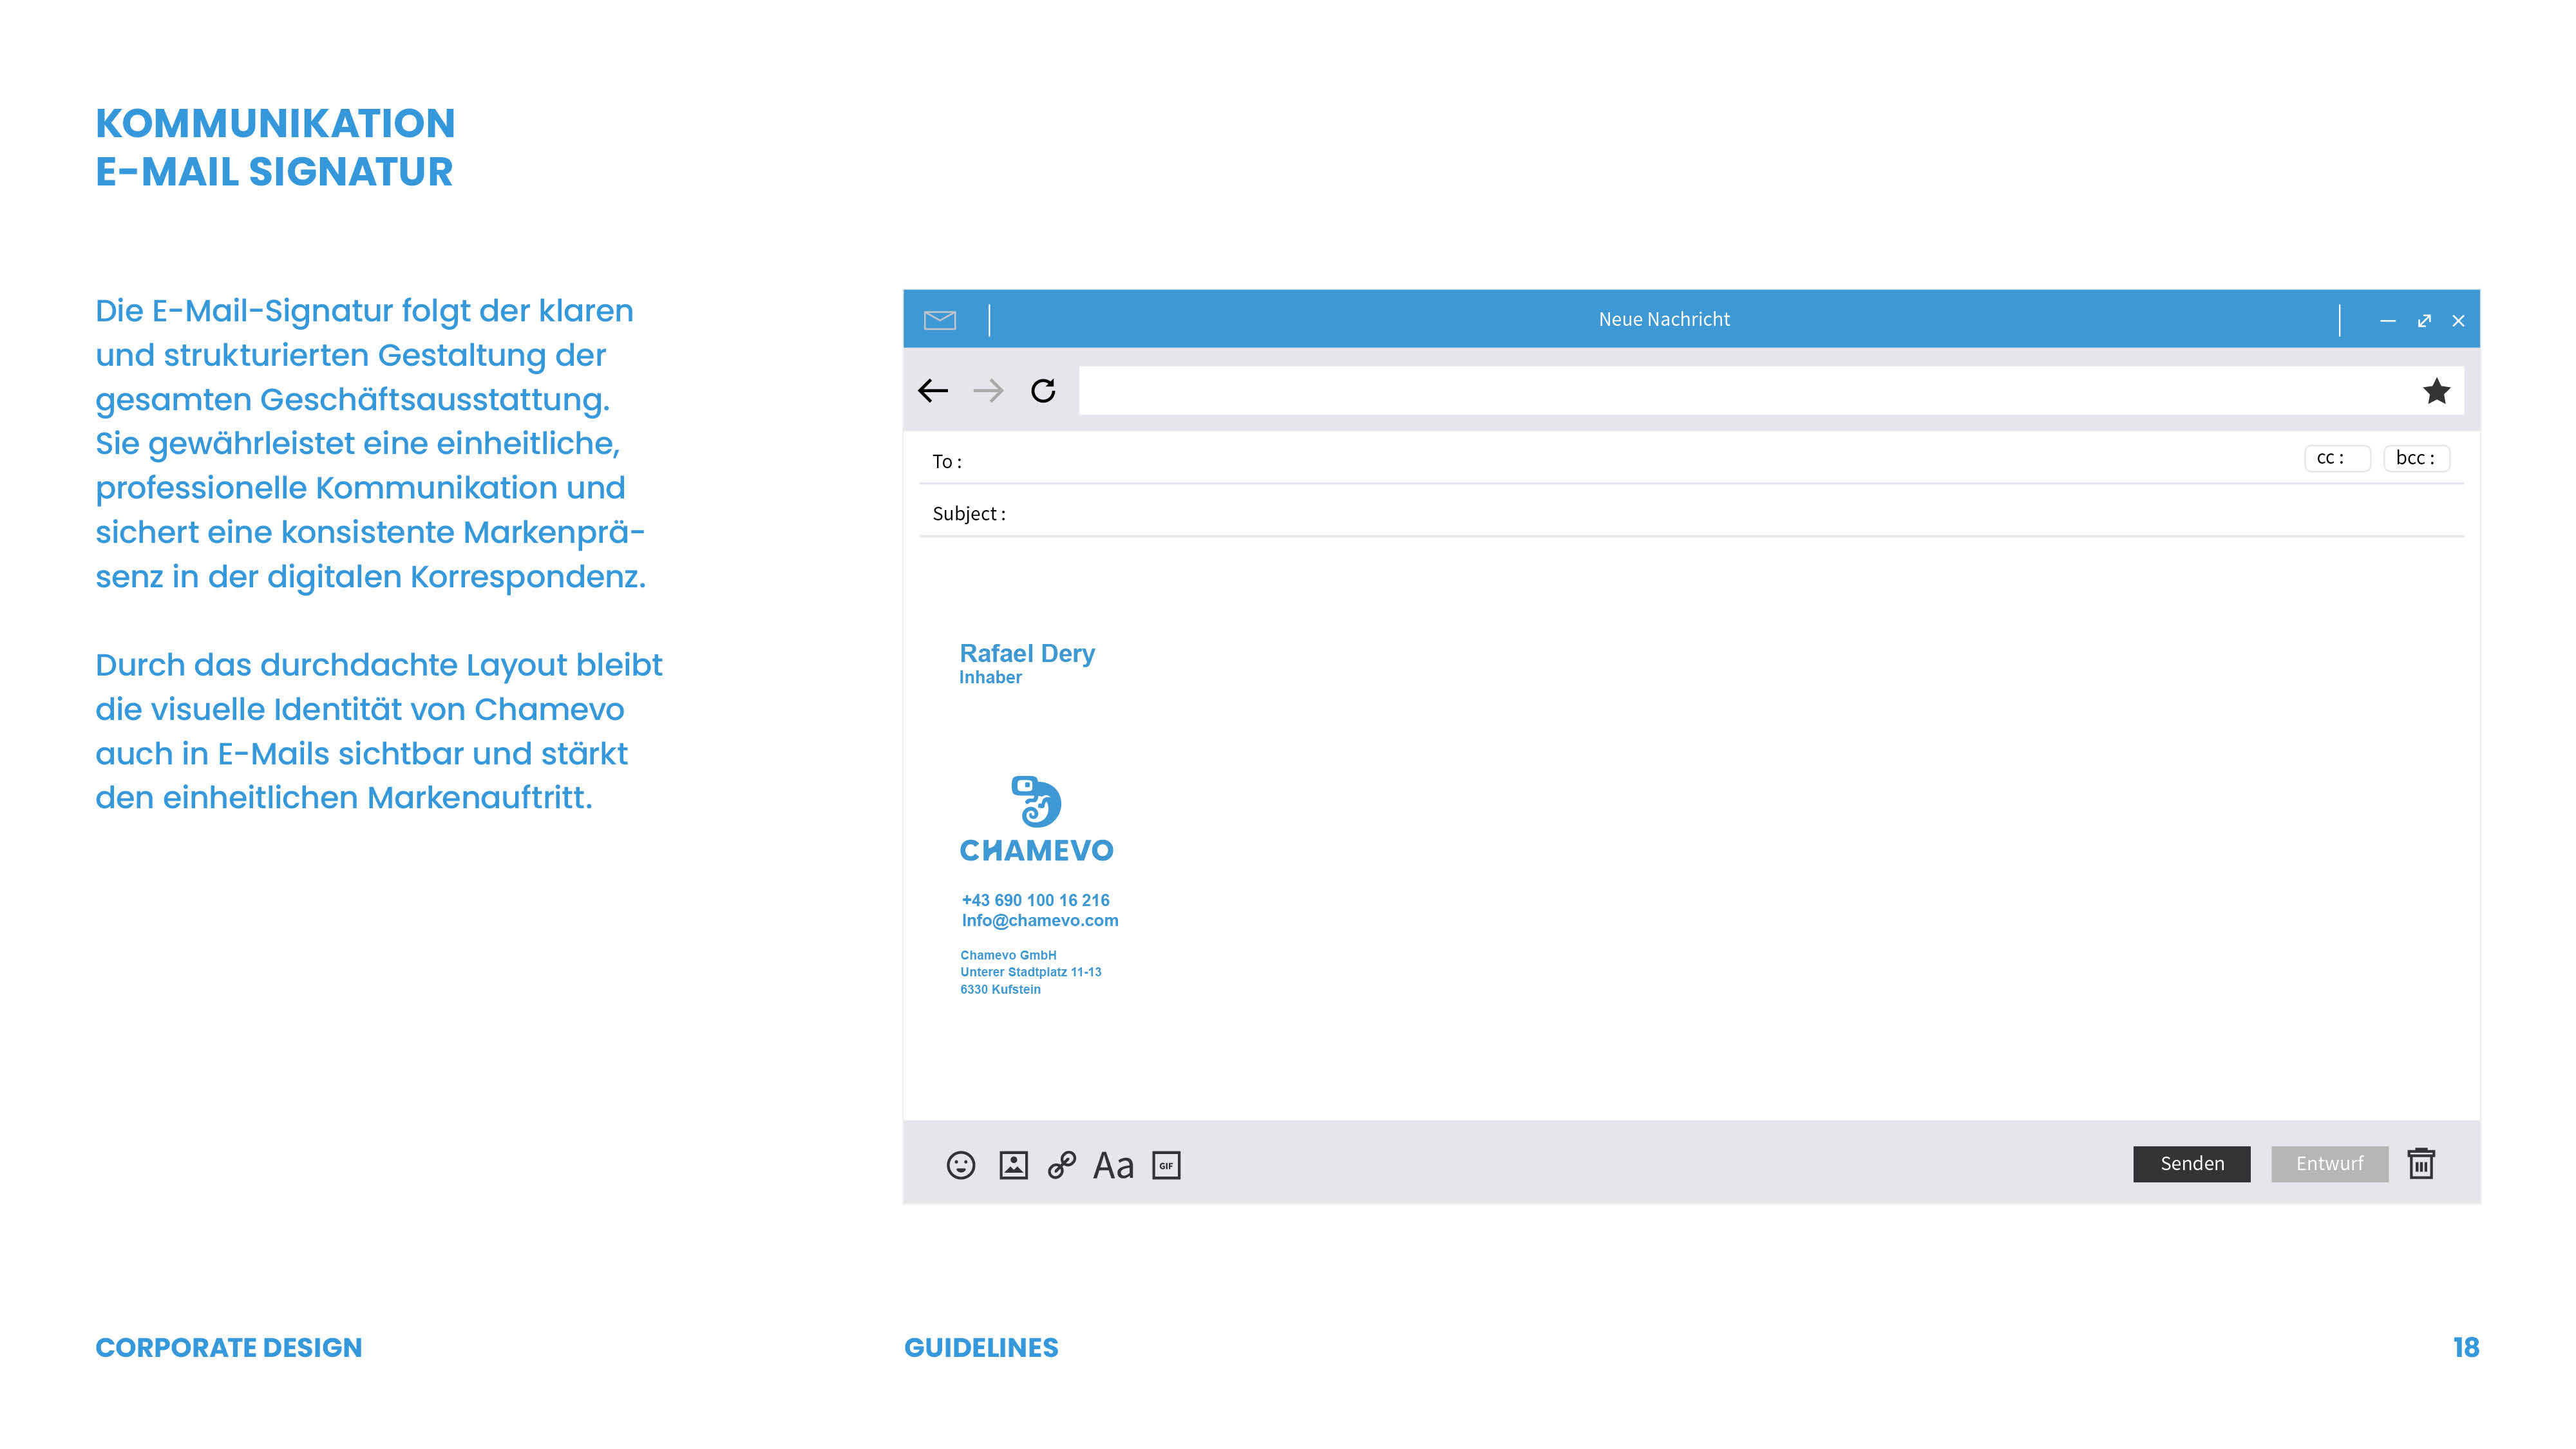Click the insert image icon
2576x1449 pixels.
click(1013, 1165)
